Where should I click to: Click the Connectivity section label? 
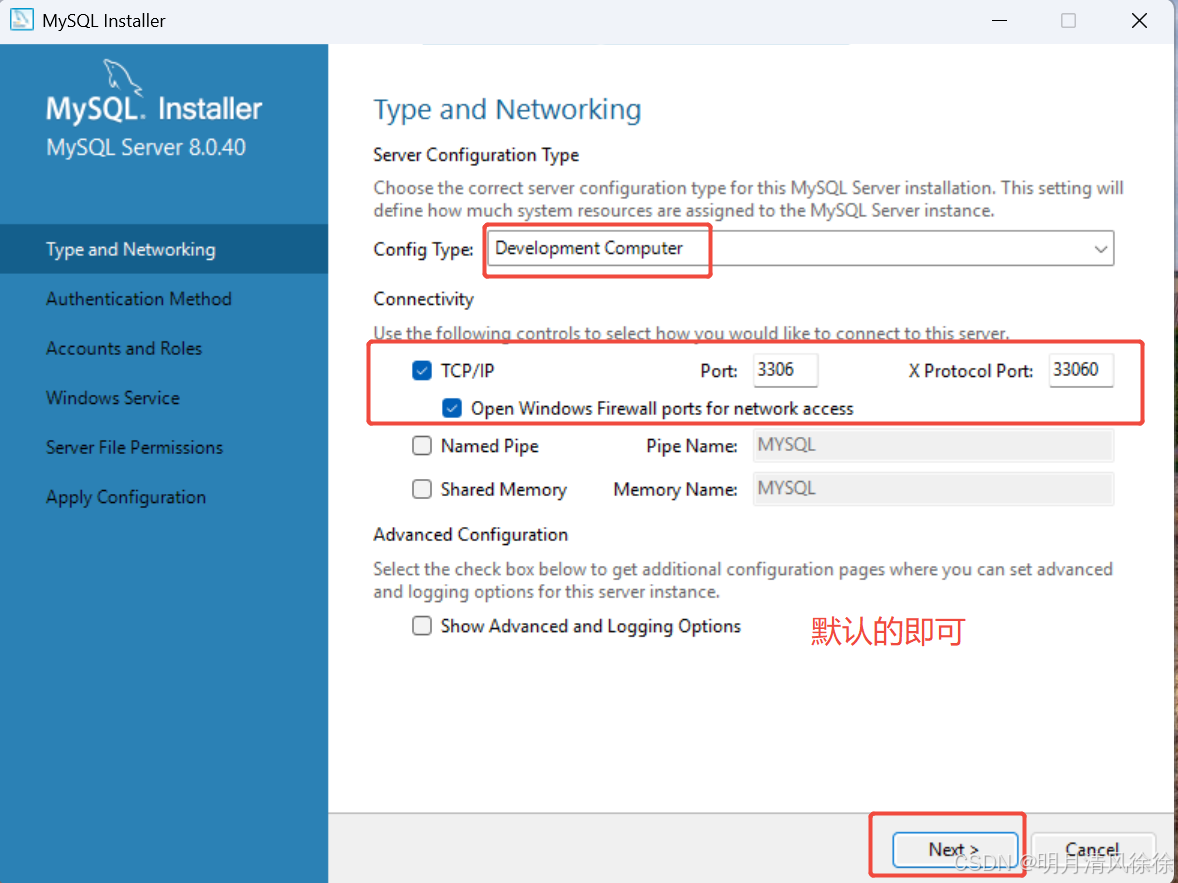pyautogui.click(x=423, y=299)
